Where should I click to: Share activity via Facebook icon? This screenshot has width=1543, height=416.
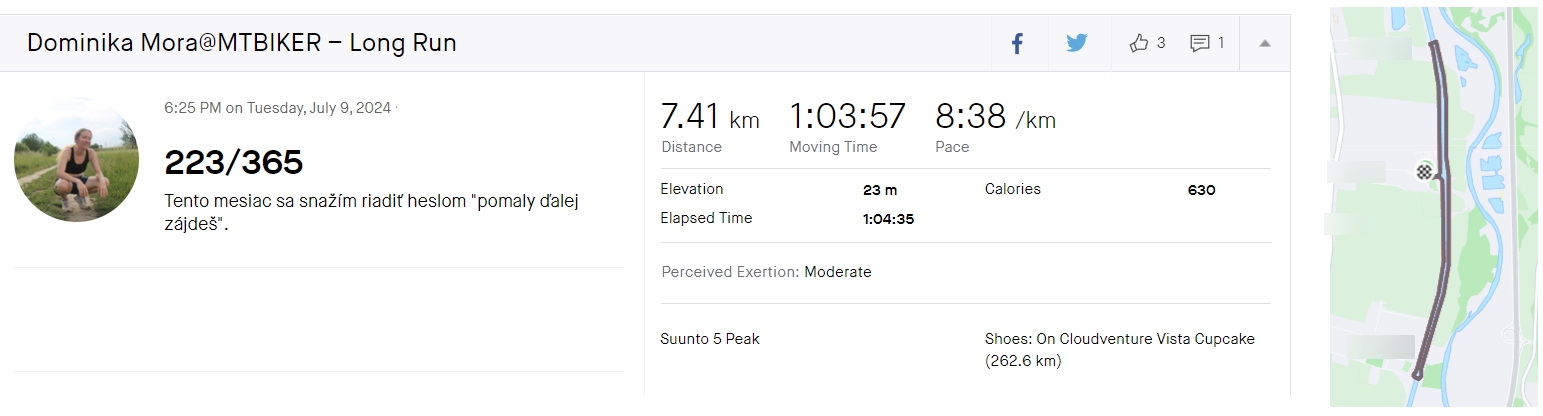click(1017, 43)
